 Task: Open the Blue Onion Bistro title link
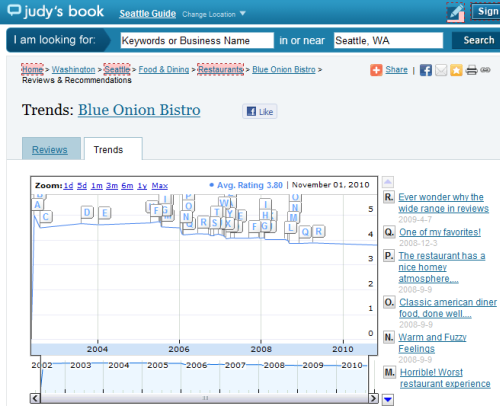(139, 110)
